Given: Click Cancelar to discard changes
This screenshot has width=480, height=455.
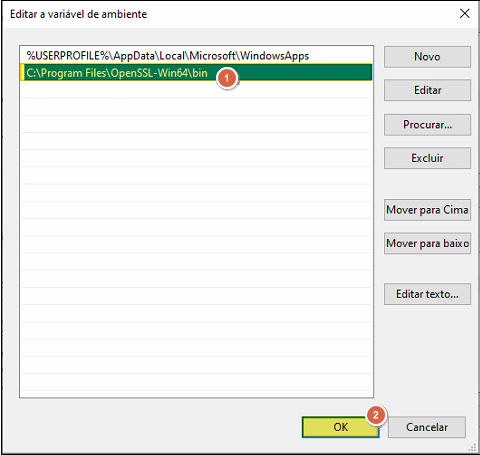Looking at the screenshot, I should tap(427, 427).
